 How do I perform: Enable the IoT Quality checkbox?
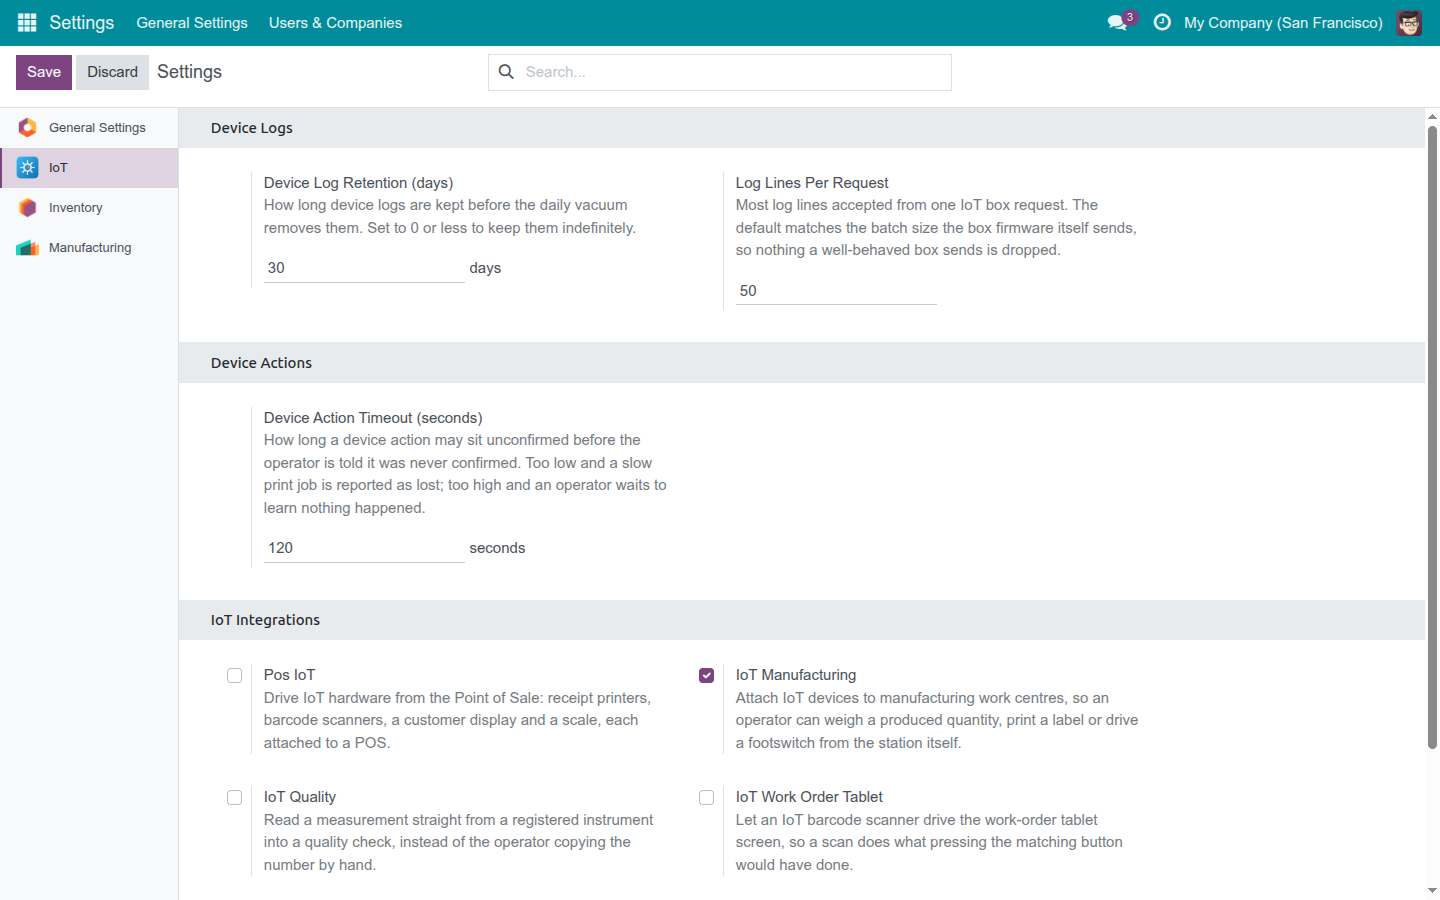(234, 797)
